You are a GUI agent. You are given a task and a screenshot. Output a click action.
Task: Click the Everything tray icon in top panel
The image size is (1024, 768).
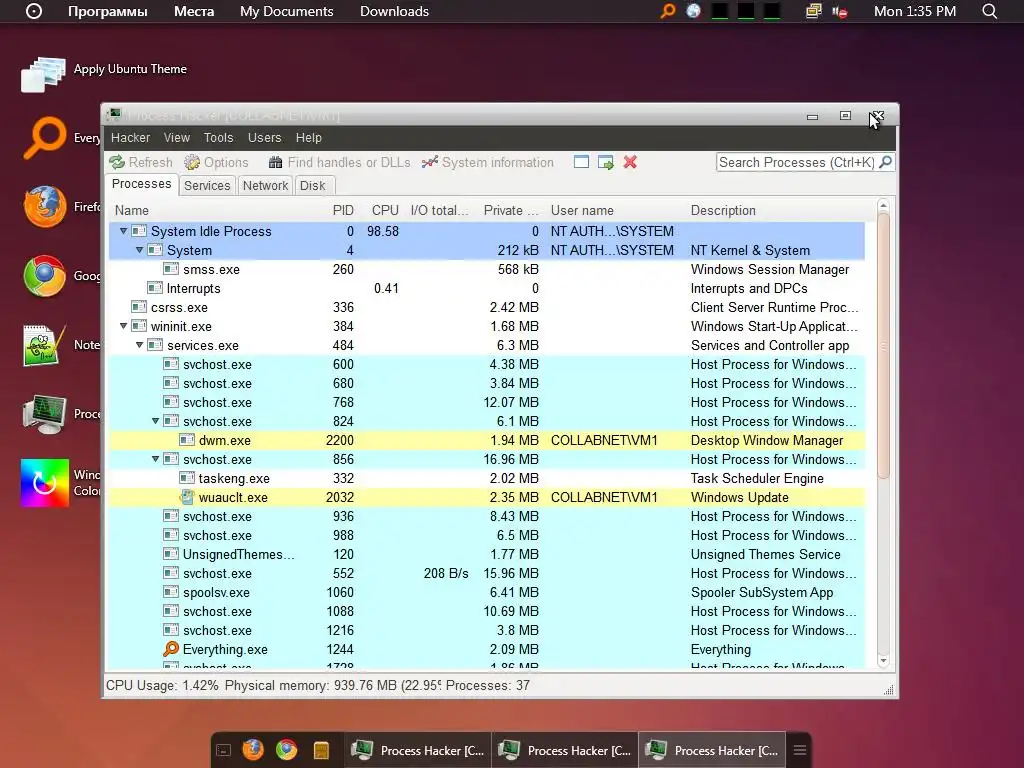coord(667,11)
